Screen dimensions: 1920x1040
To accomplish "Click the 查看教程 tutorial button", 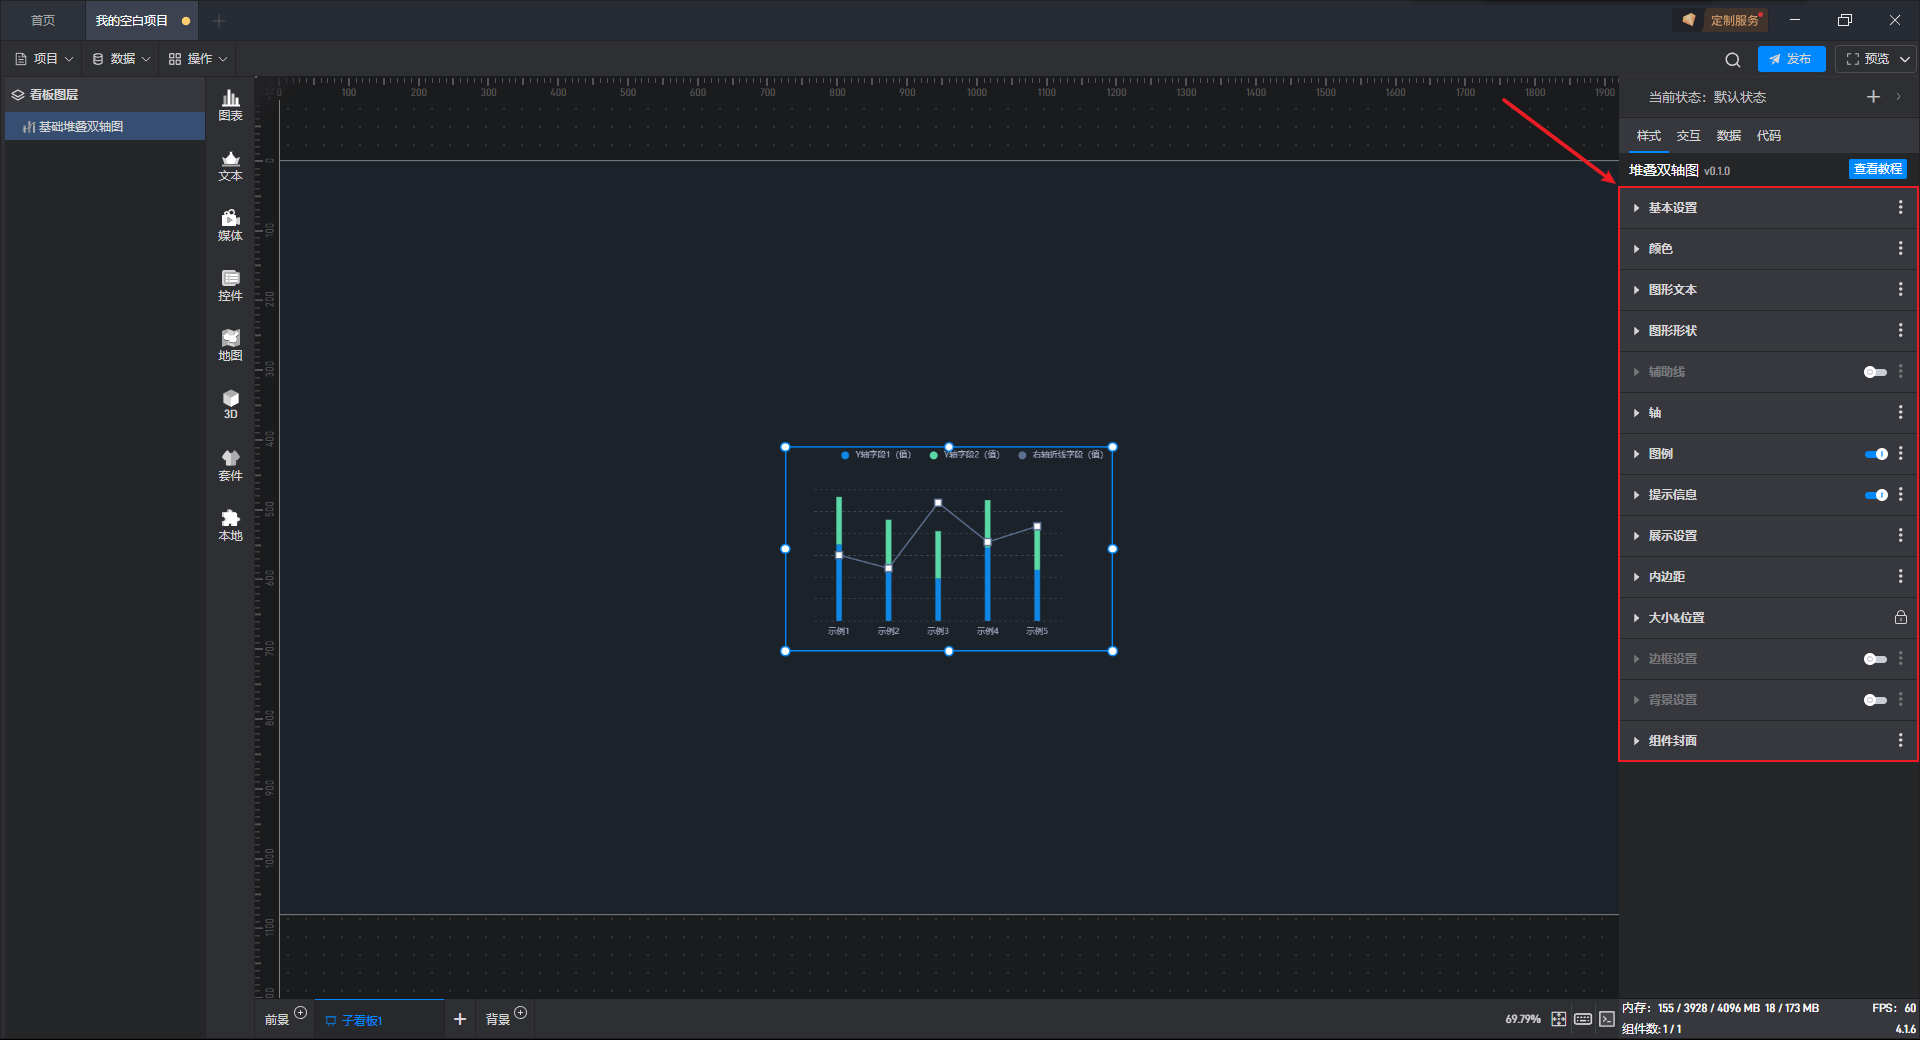I will [1877, 169].
